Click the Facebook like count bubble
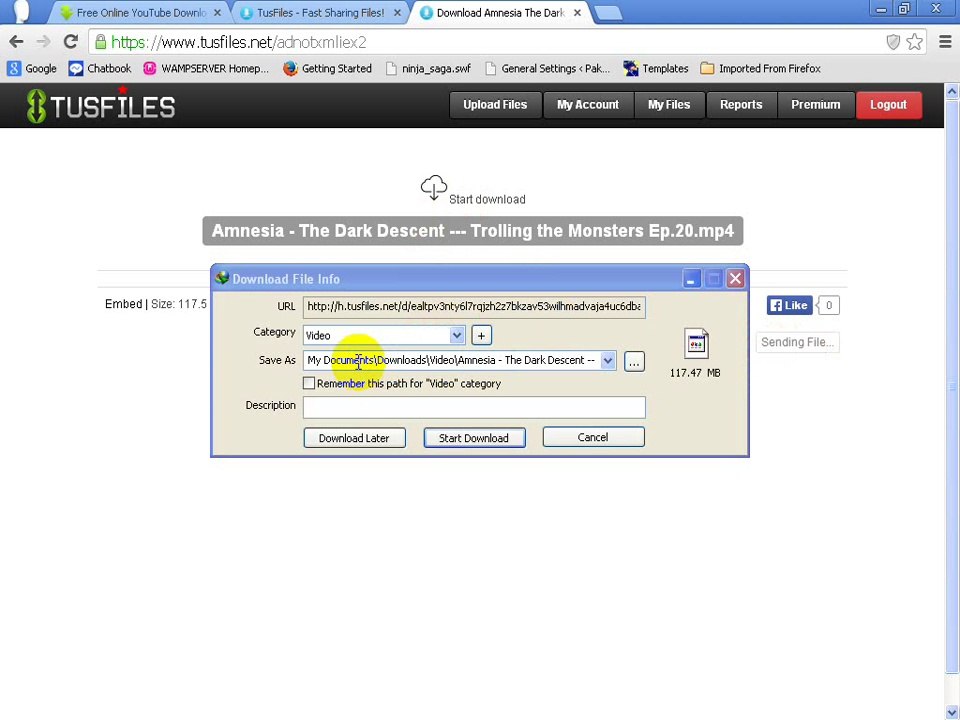Viewport: 960px width, 720px height. pyautogui.click(x=828, y=306)
